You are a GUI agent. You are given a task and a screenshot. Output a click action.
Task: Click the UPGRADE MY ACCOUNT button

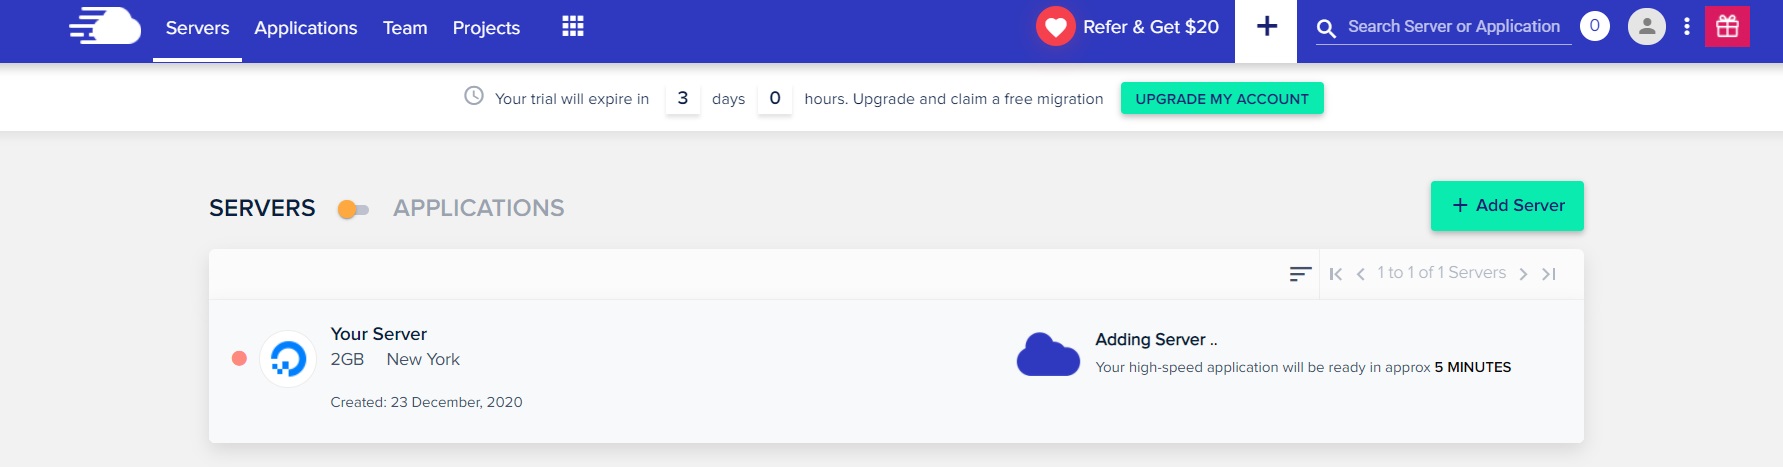click(x=1222, y=98)
